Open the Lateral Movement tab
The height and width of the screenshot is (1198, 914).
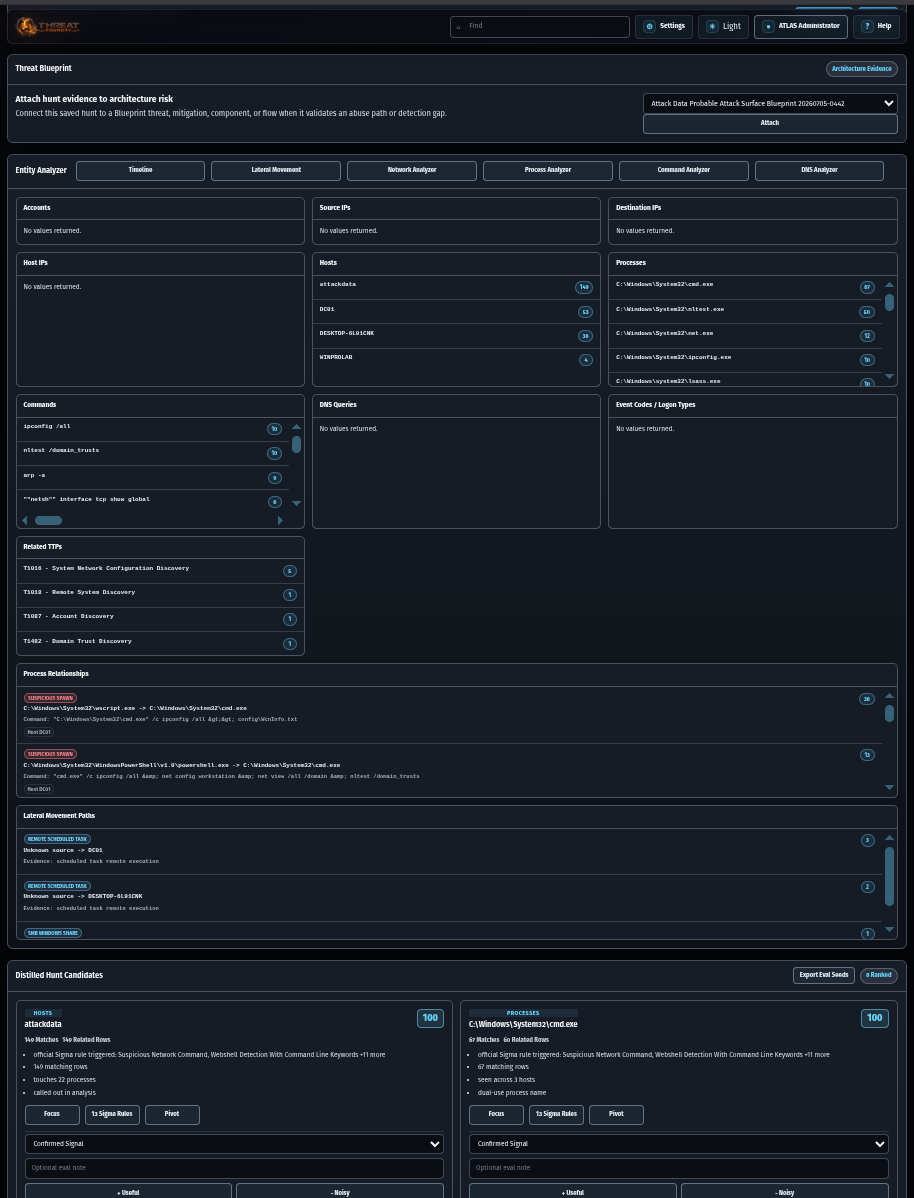[x=276, y=170]
